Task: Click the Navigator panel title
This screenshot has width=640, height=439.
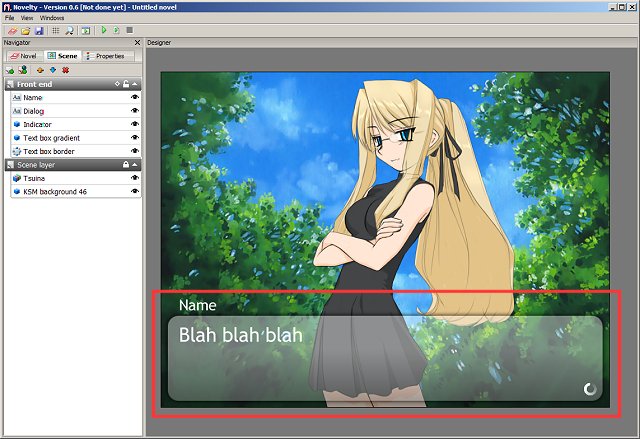Action: (17, 42)
